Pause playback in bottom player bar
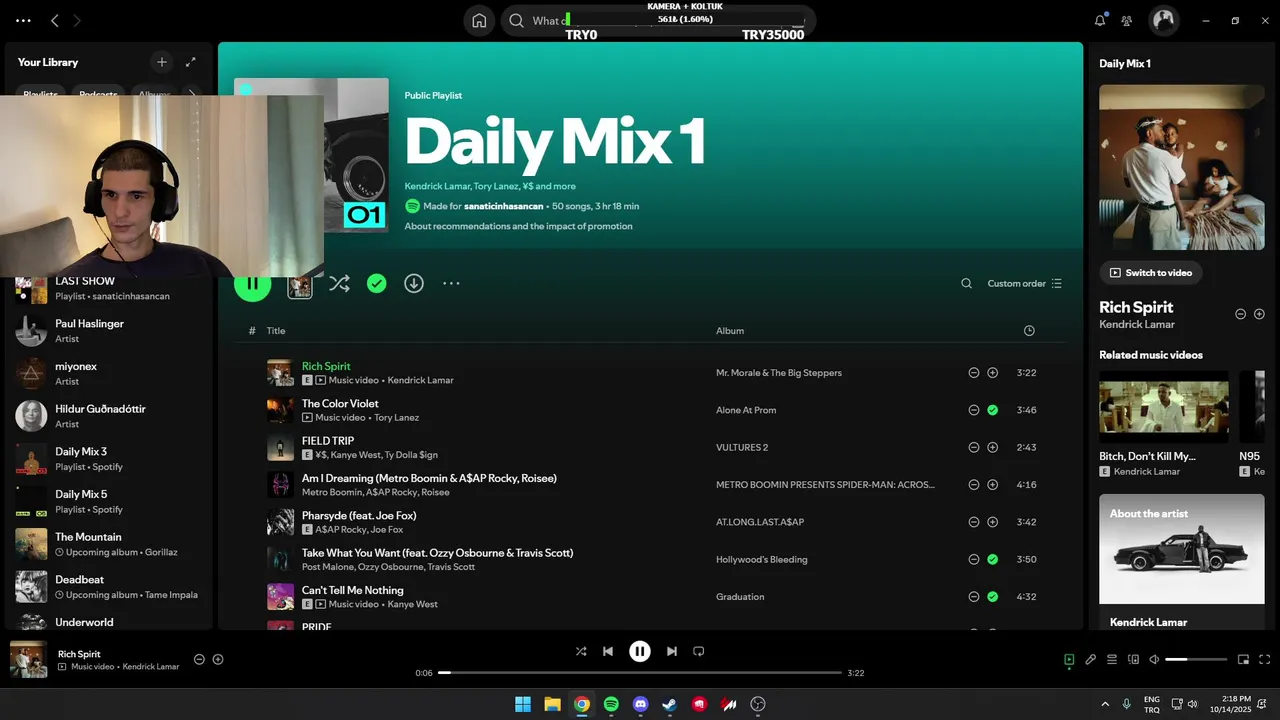The width and height of the screenshot is (1280, 720). (x=640, y=651)
